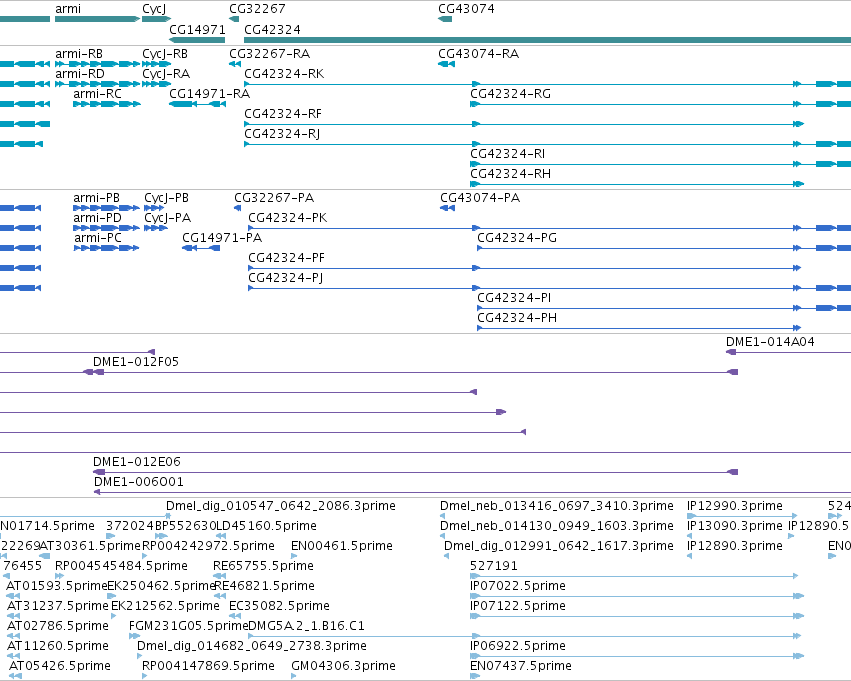Select protein CG42324-PJ
This screenshot has height=681, width=851.
coord(285,278)
